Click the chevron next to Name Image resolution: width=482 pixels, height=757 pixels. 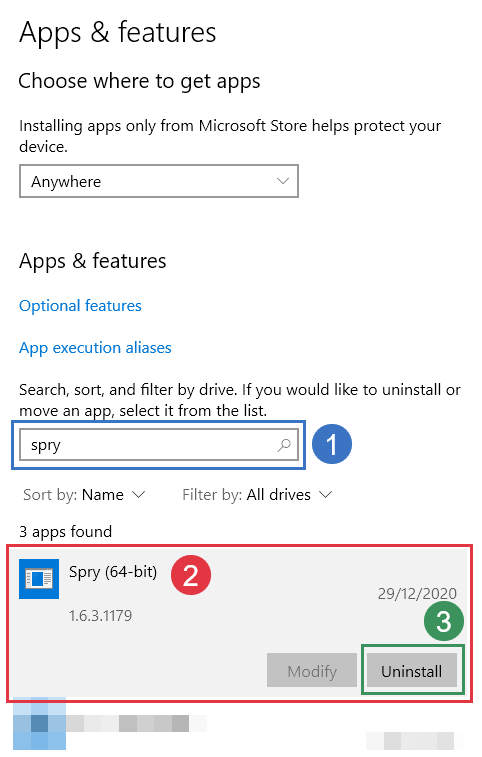(x=139, y=494)
